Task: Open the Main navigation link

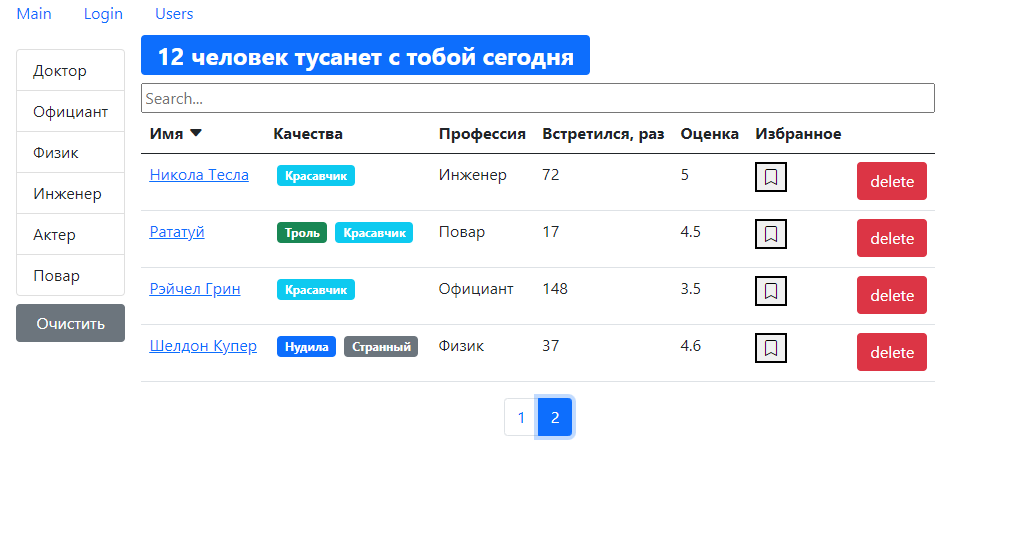Action: click(x=34, y=14)
